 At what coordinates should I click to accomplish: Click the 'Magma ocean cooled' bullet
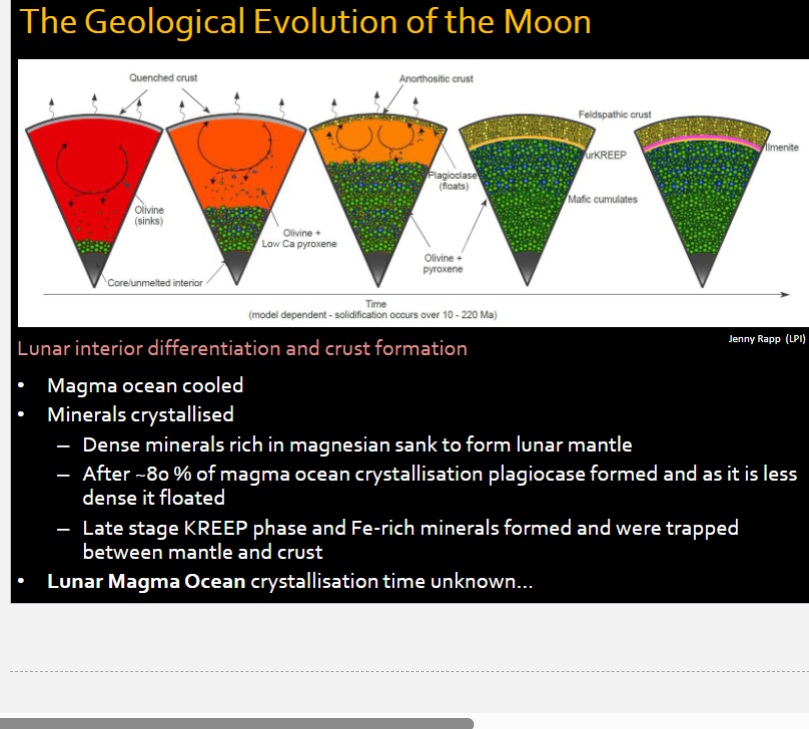(x=145, y=386)
